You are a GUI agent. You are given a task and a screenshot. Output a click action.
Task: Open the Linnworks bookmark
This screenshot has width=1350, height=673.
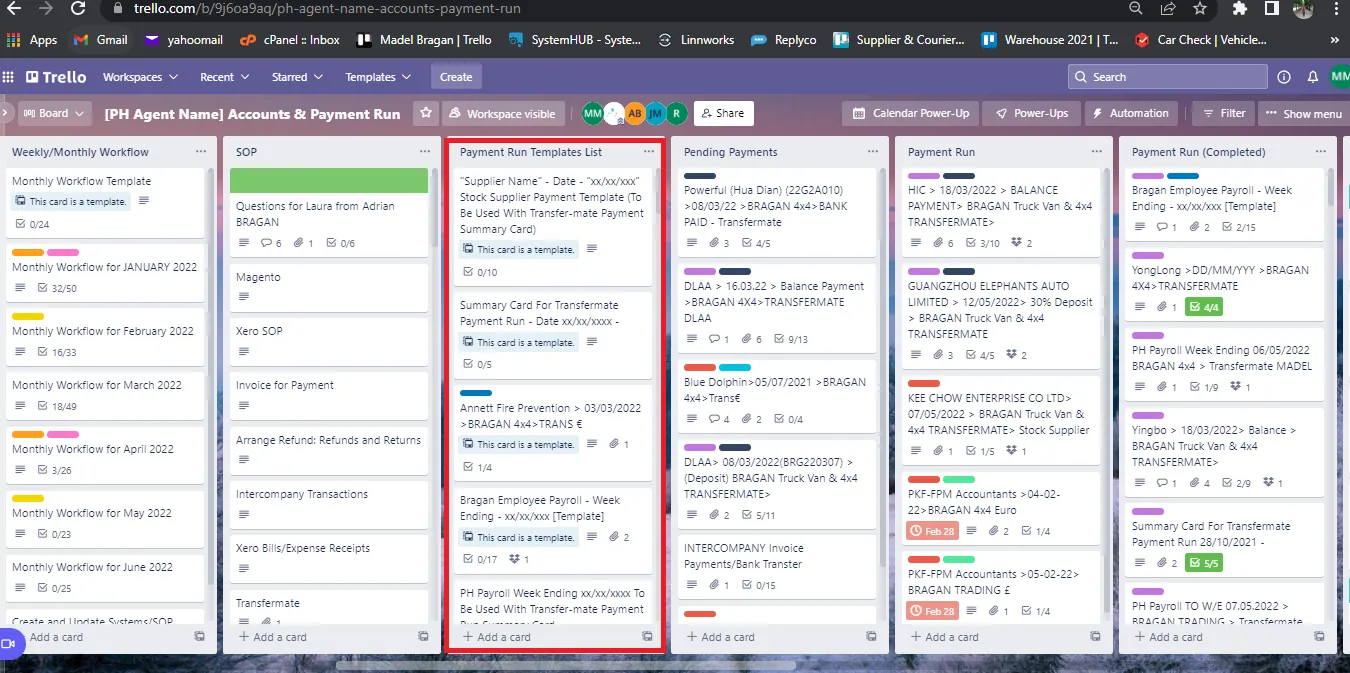[696, 40]
